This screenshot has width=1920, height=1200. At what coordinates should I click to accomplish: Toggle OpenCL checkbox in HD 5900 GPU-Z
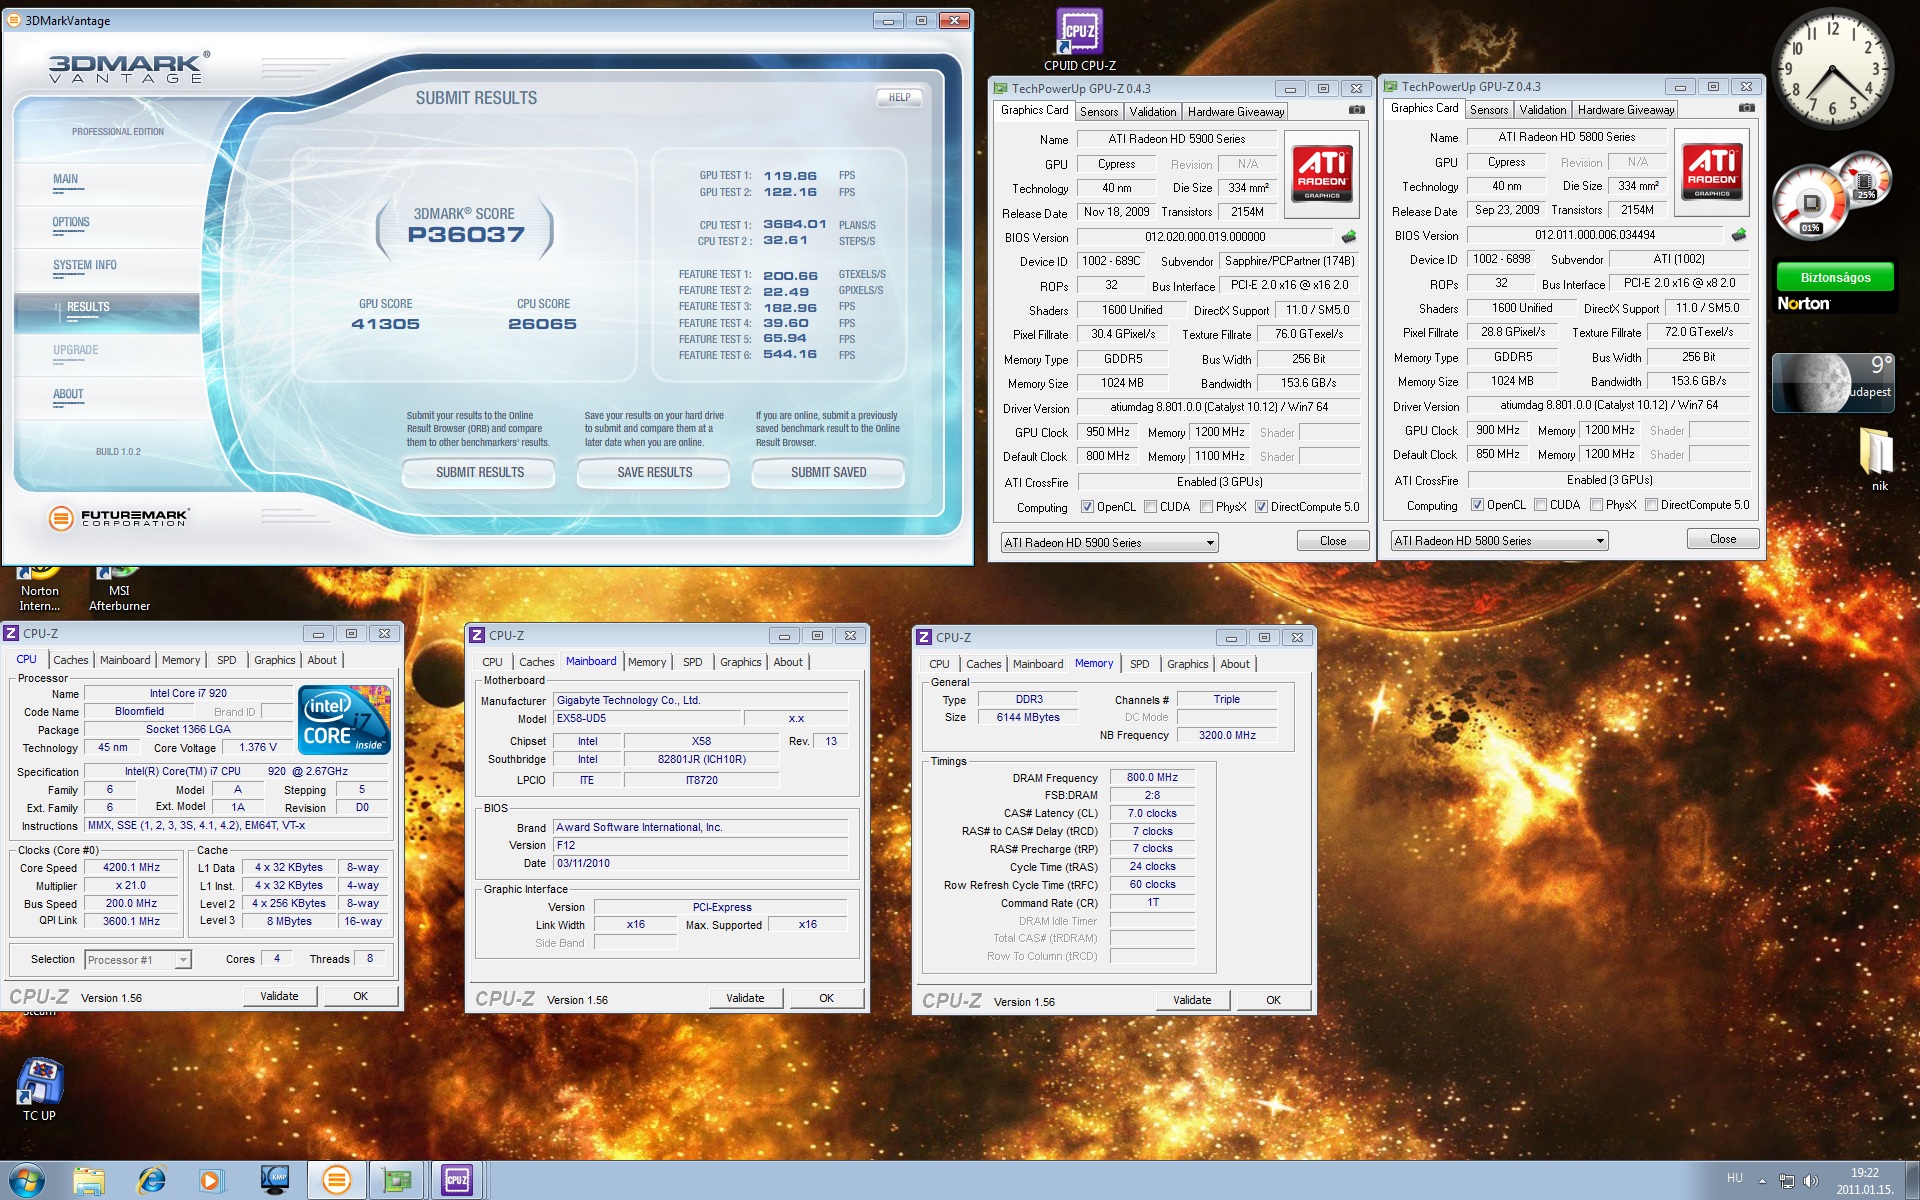1087,507
